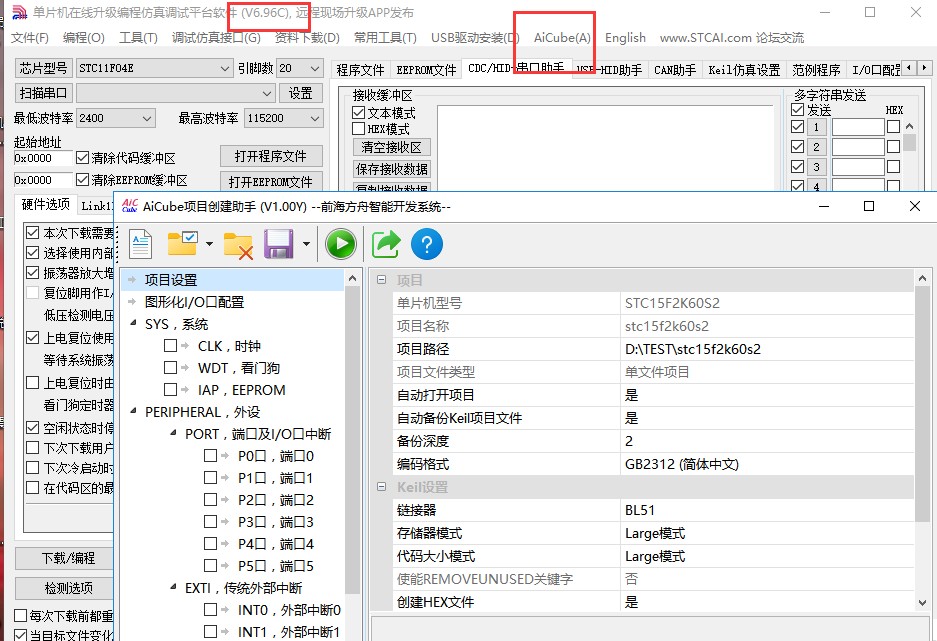Screen dimensions: 937x641
Task: Uncheck 清除代码缓冲区 checkbox
Action: 83,158
